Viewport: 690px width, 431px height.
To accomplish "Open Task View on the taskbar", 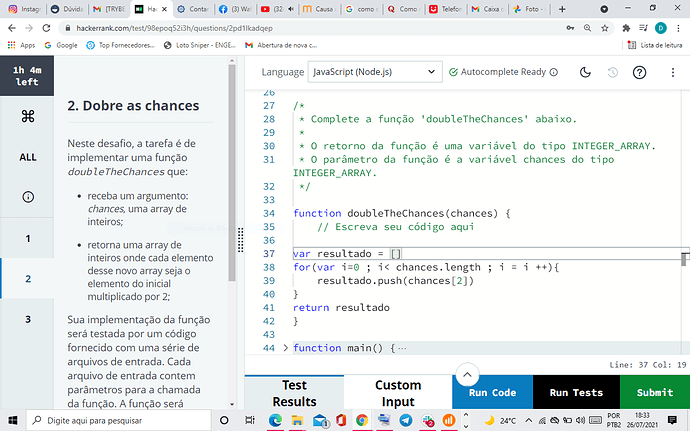I will pyautogui.click(x=250, y=420).
